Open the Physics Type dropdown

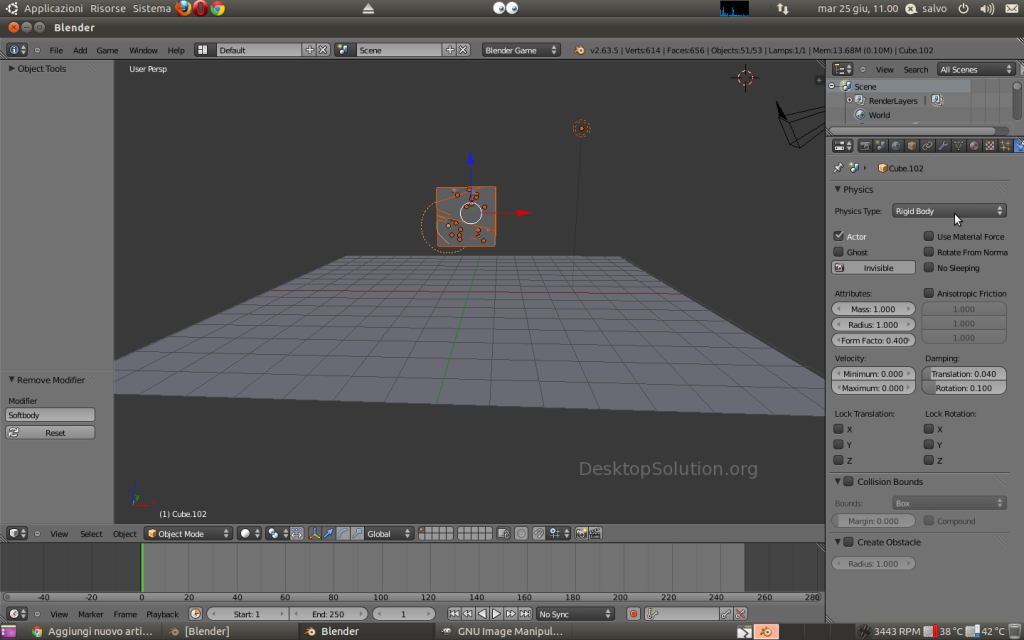(948, 211)
